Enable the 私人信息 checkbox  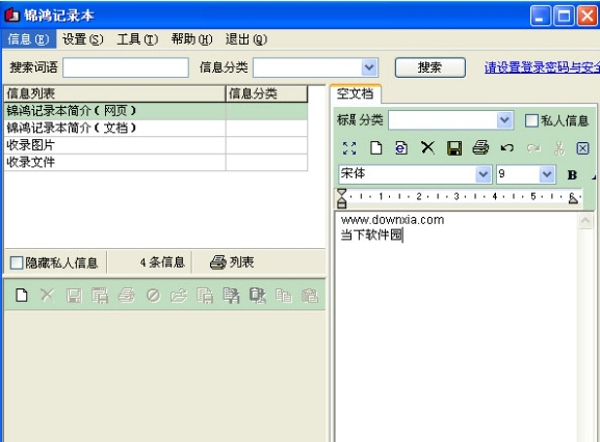click(x=532, y=121)
